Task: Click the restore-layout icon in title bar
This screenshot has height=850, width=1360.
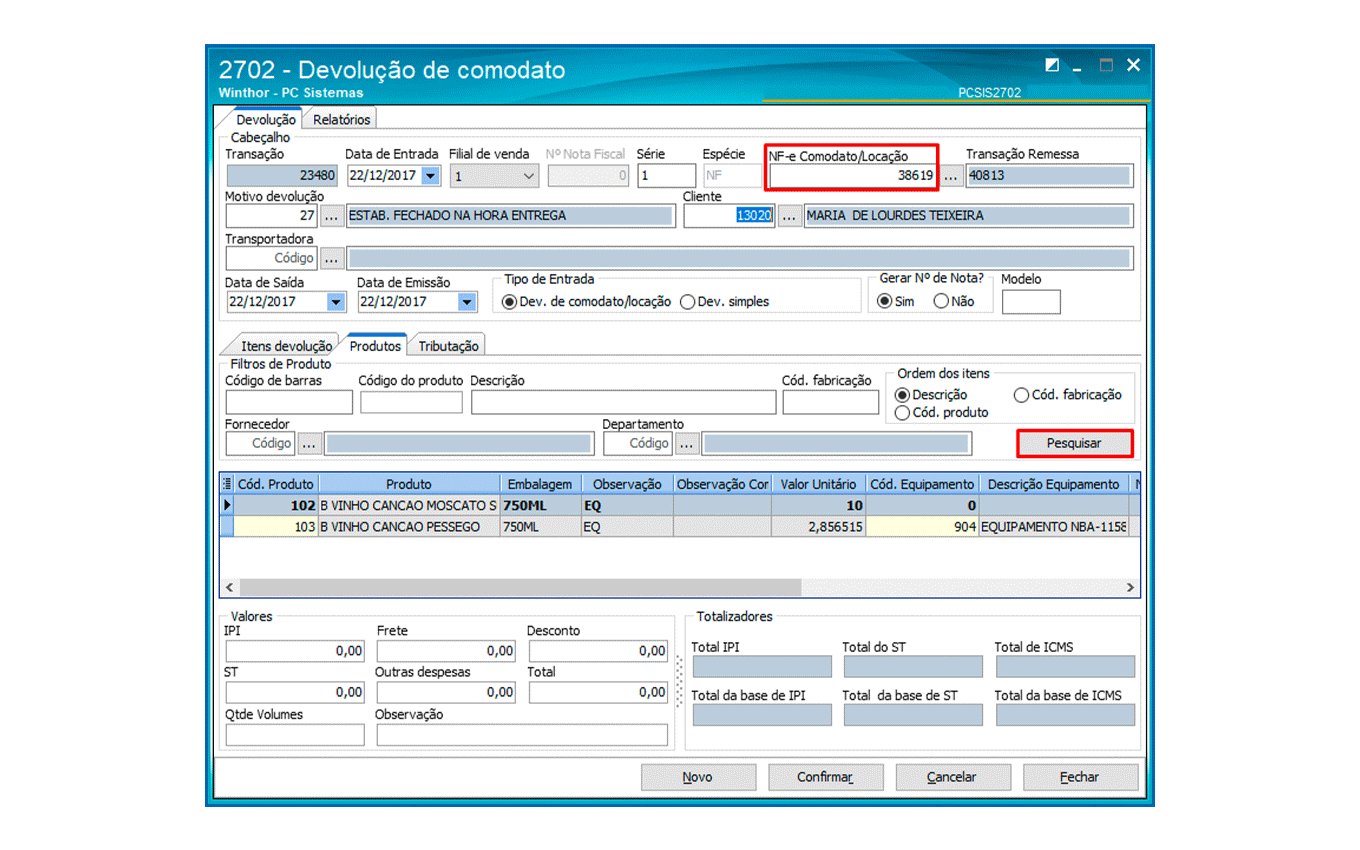Action: 1052,66
